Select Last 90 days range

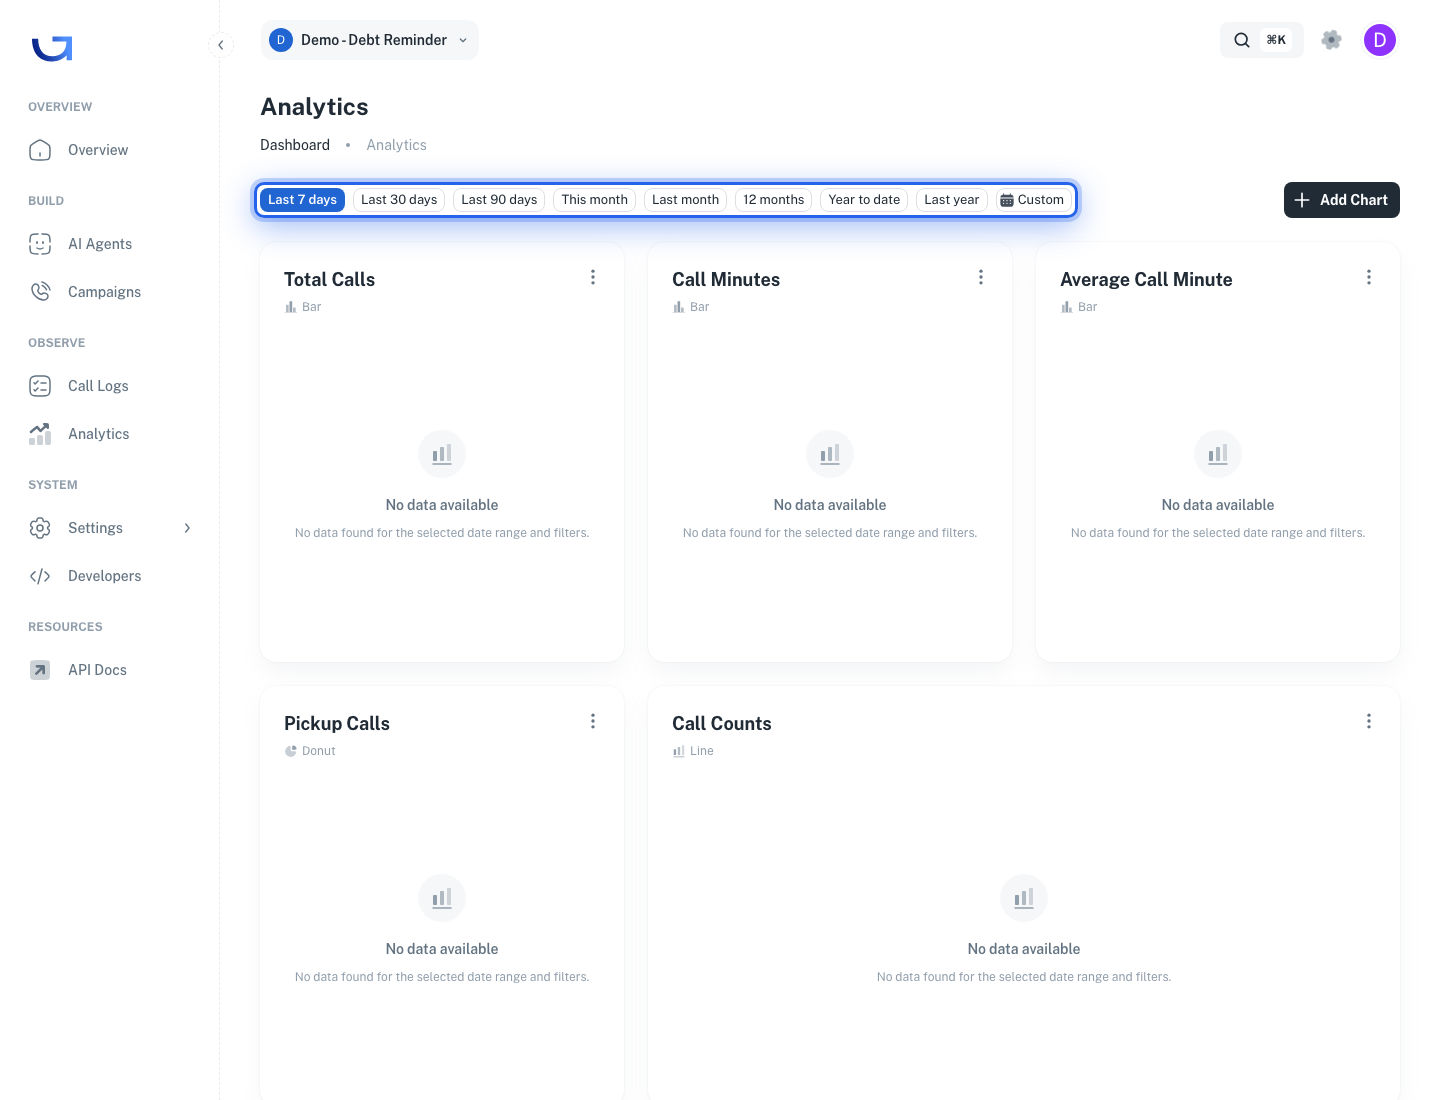tap(499, 200)
